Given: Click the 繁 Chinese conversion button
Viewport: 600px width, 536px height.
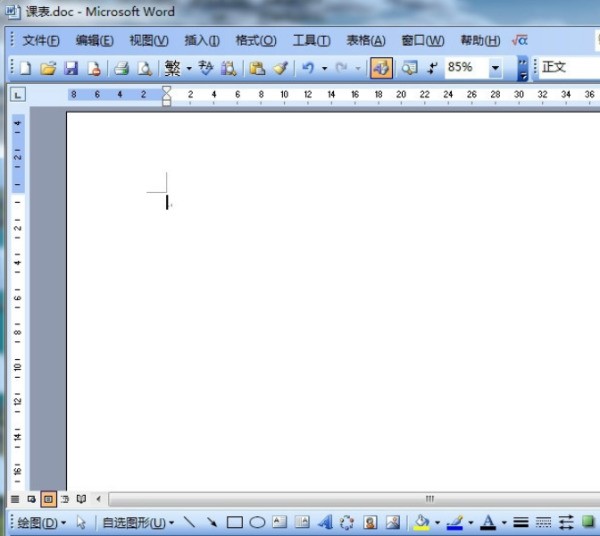Looking at the screenshot, I should pyautogui.click(x=173, y=68).
